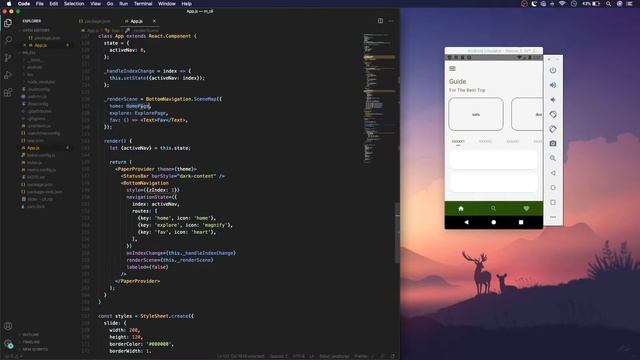Rotate the emulator left
The image size is (640, 360).
553,114
